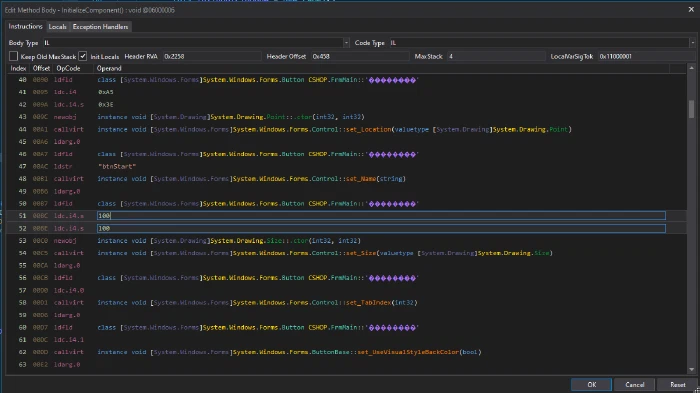Viewport: 700px width, 393px height.
Task: Select ldarg.0 row at index 63
Action: tap(346, 364)
